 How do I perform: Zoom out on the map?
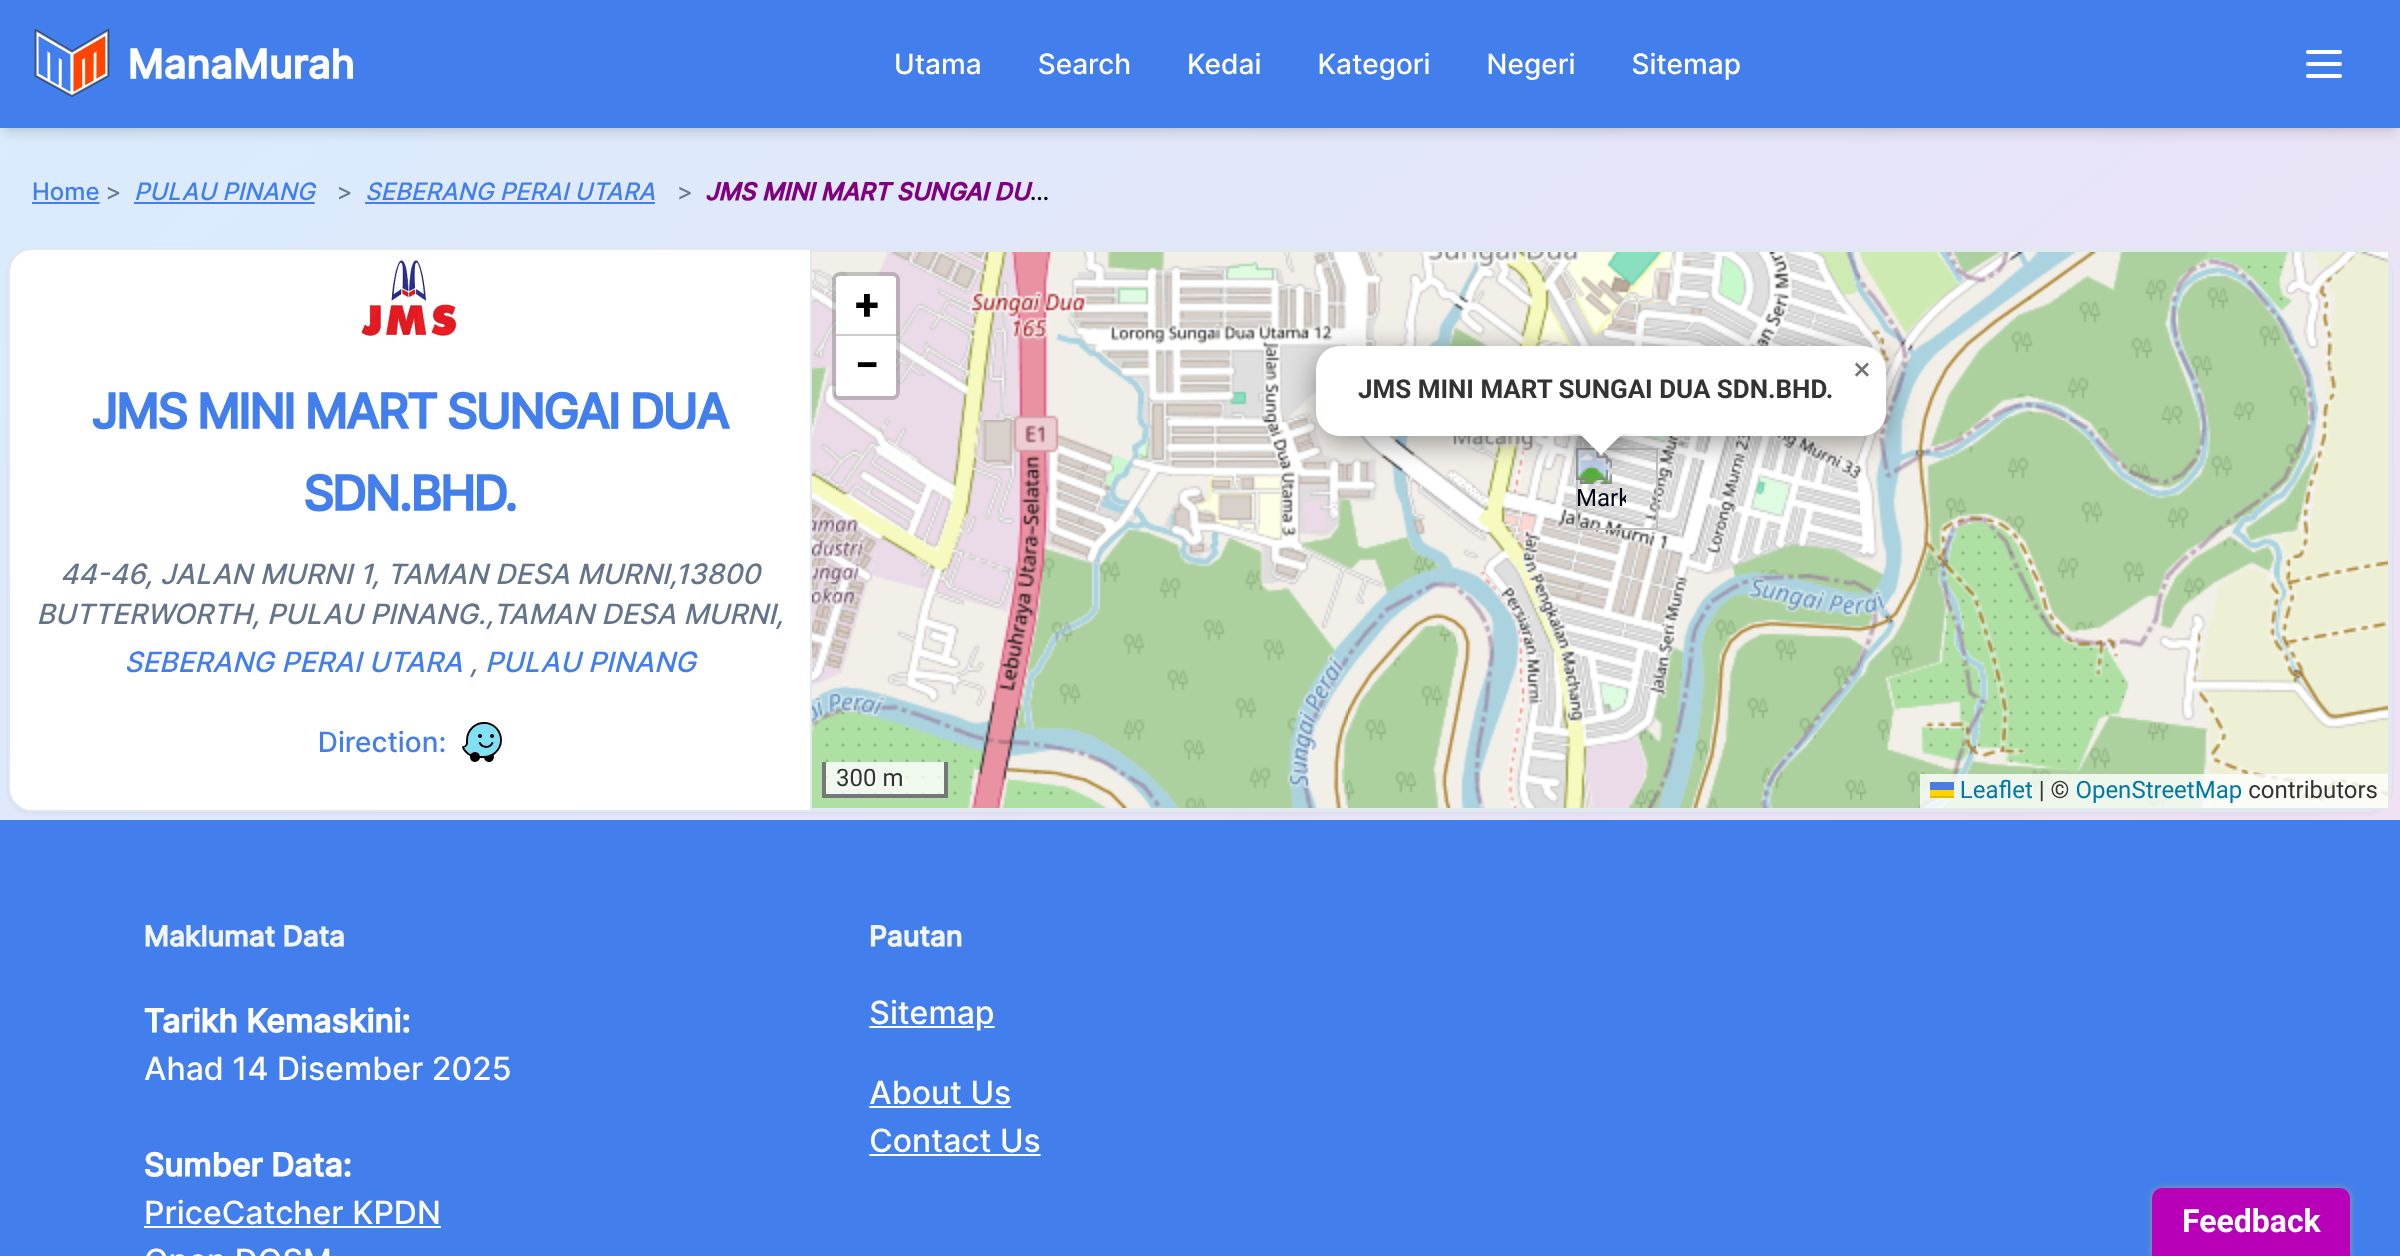pos(866,365)
